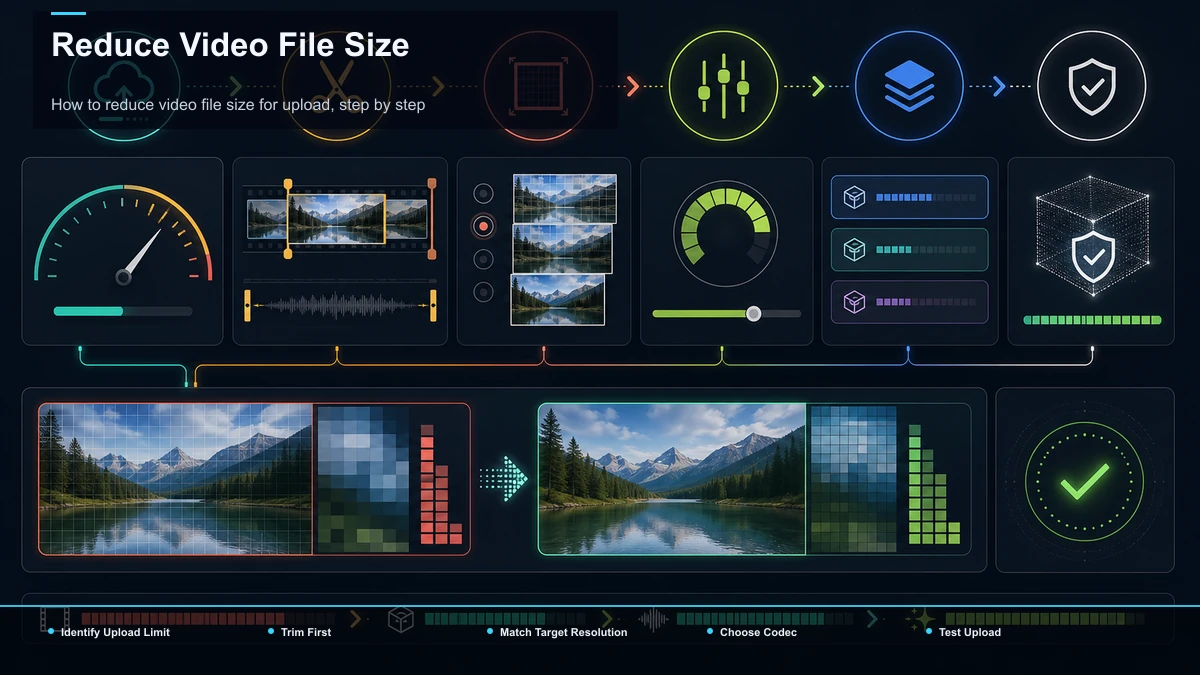
Task: Select the highlighted clip in the filmstrip
Action: coord(337,219)
